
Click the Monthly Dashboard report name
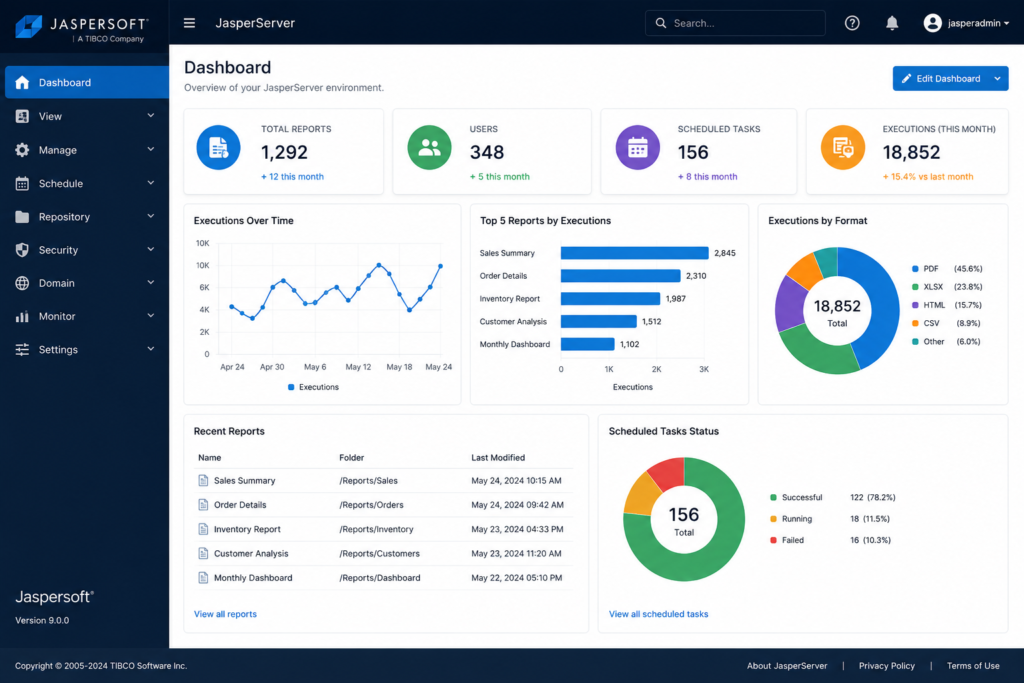click(x=253, y=578)
